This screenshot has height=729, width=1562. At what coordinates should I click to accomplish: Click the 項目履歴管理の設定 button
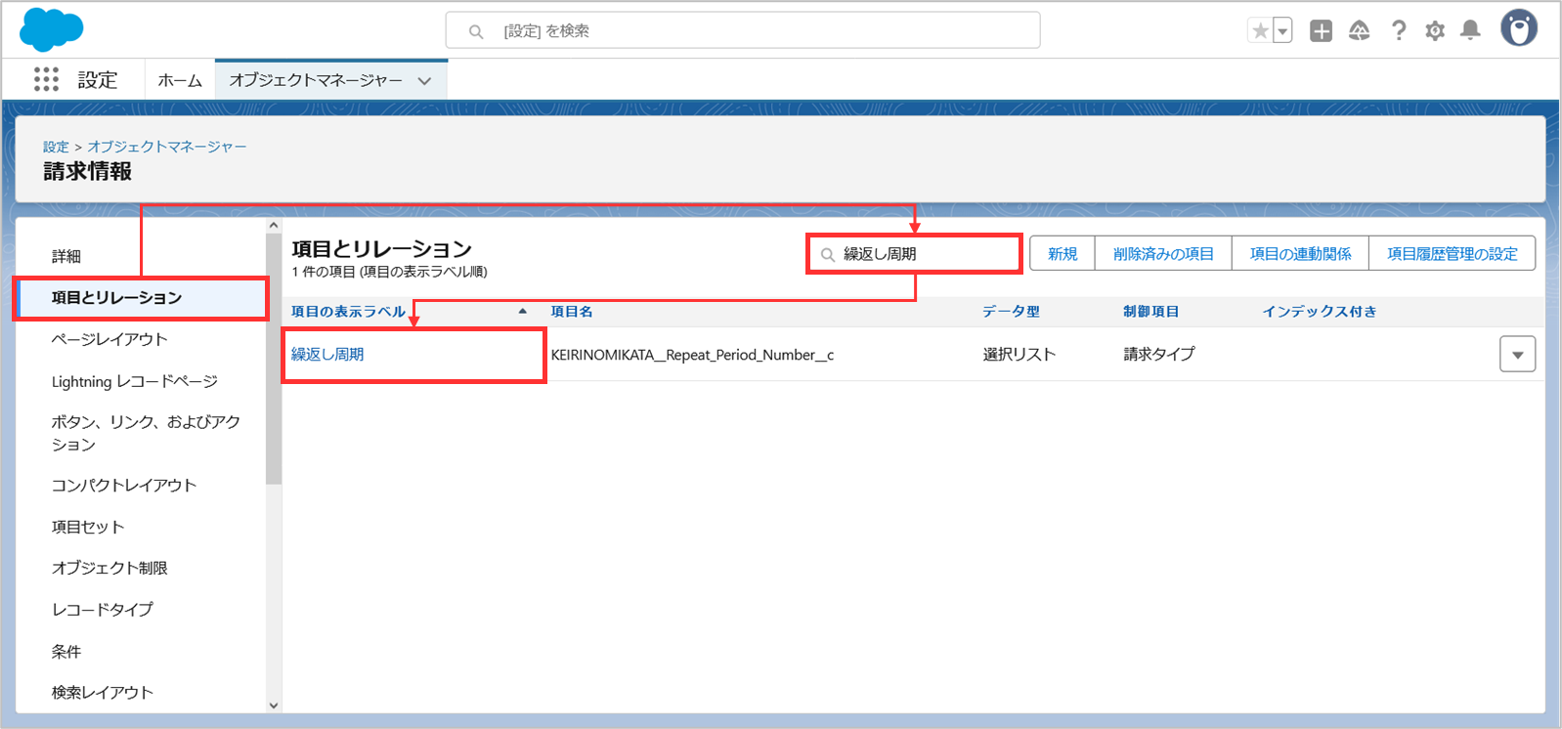pyautogui.click(x=1452, y=254)
